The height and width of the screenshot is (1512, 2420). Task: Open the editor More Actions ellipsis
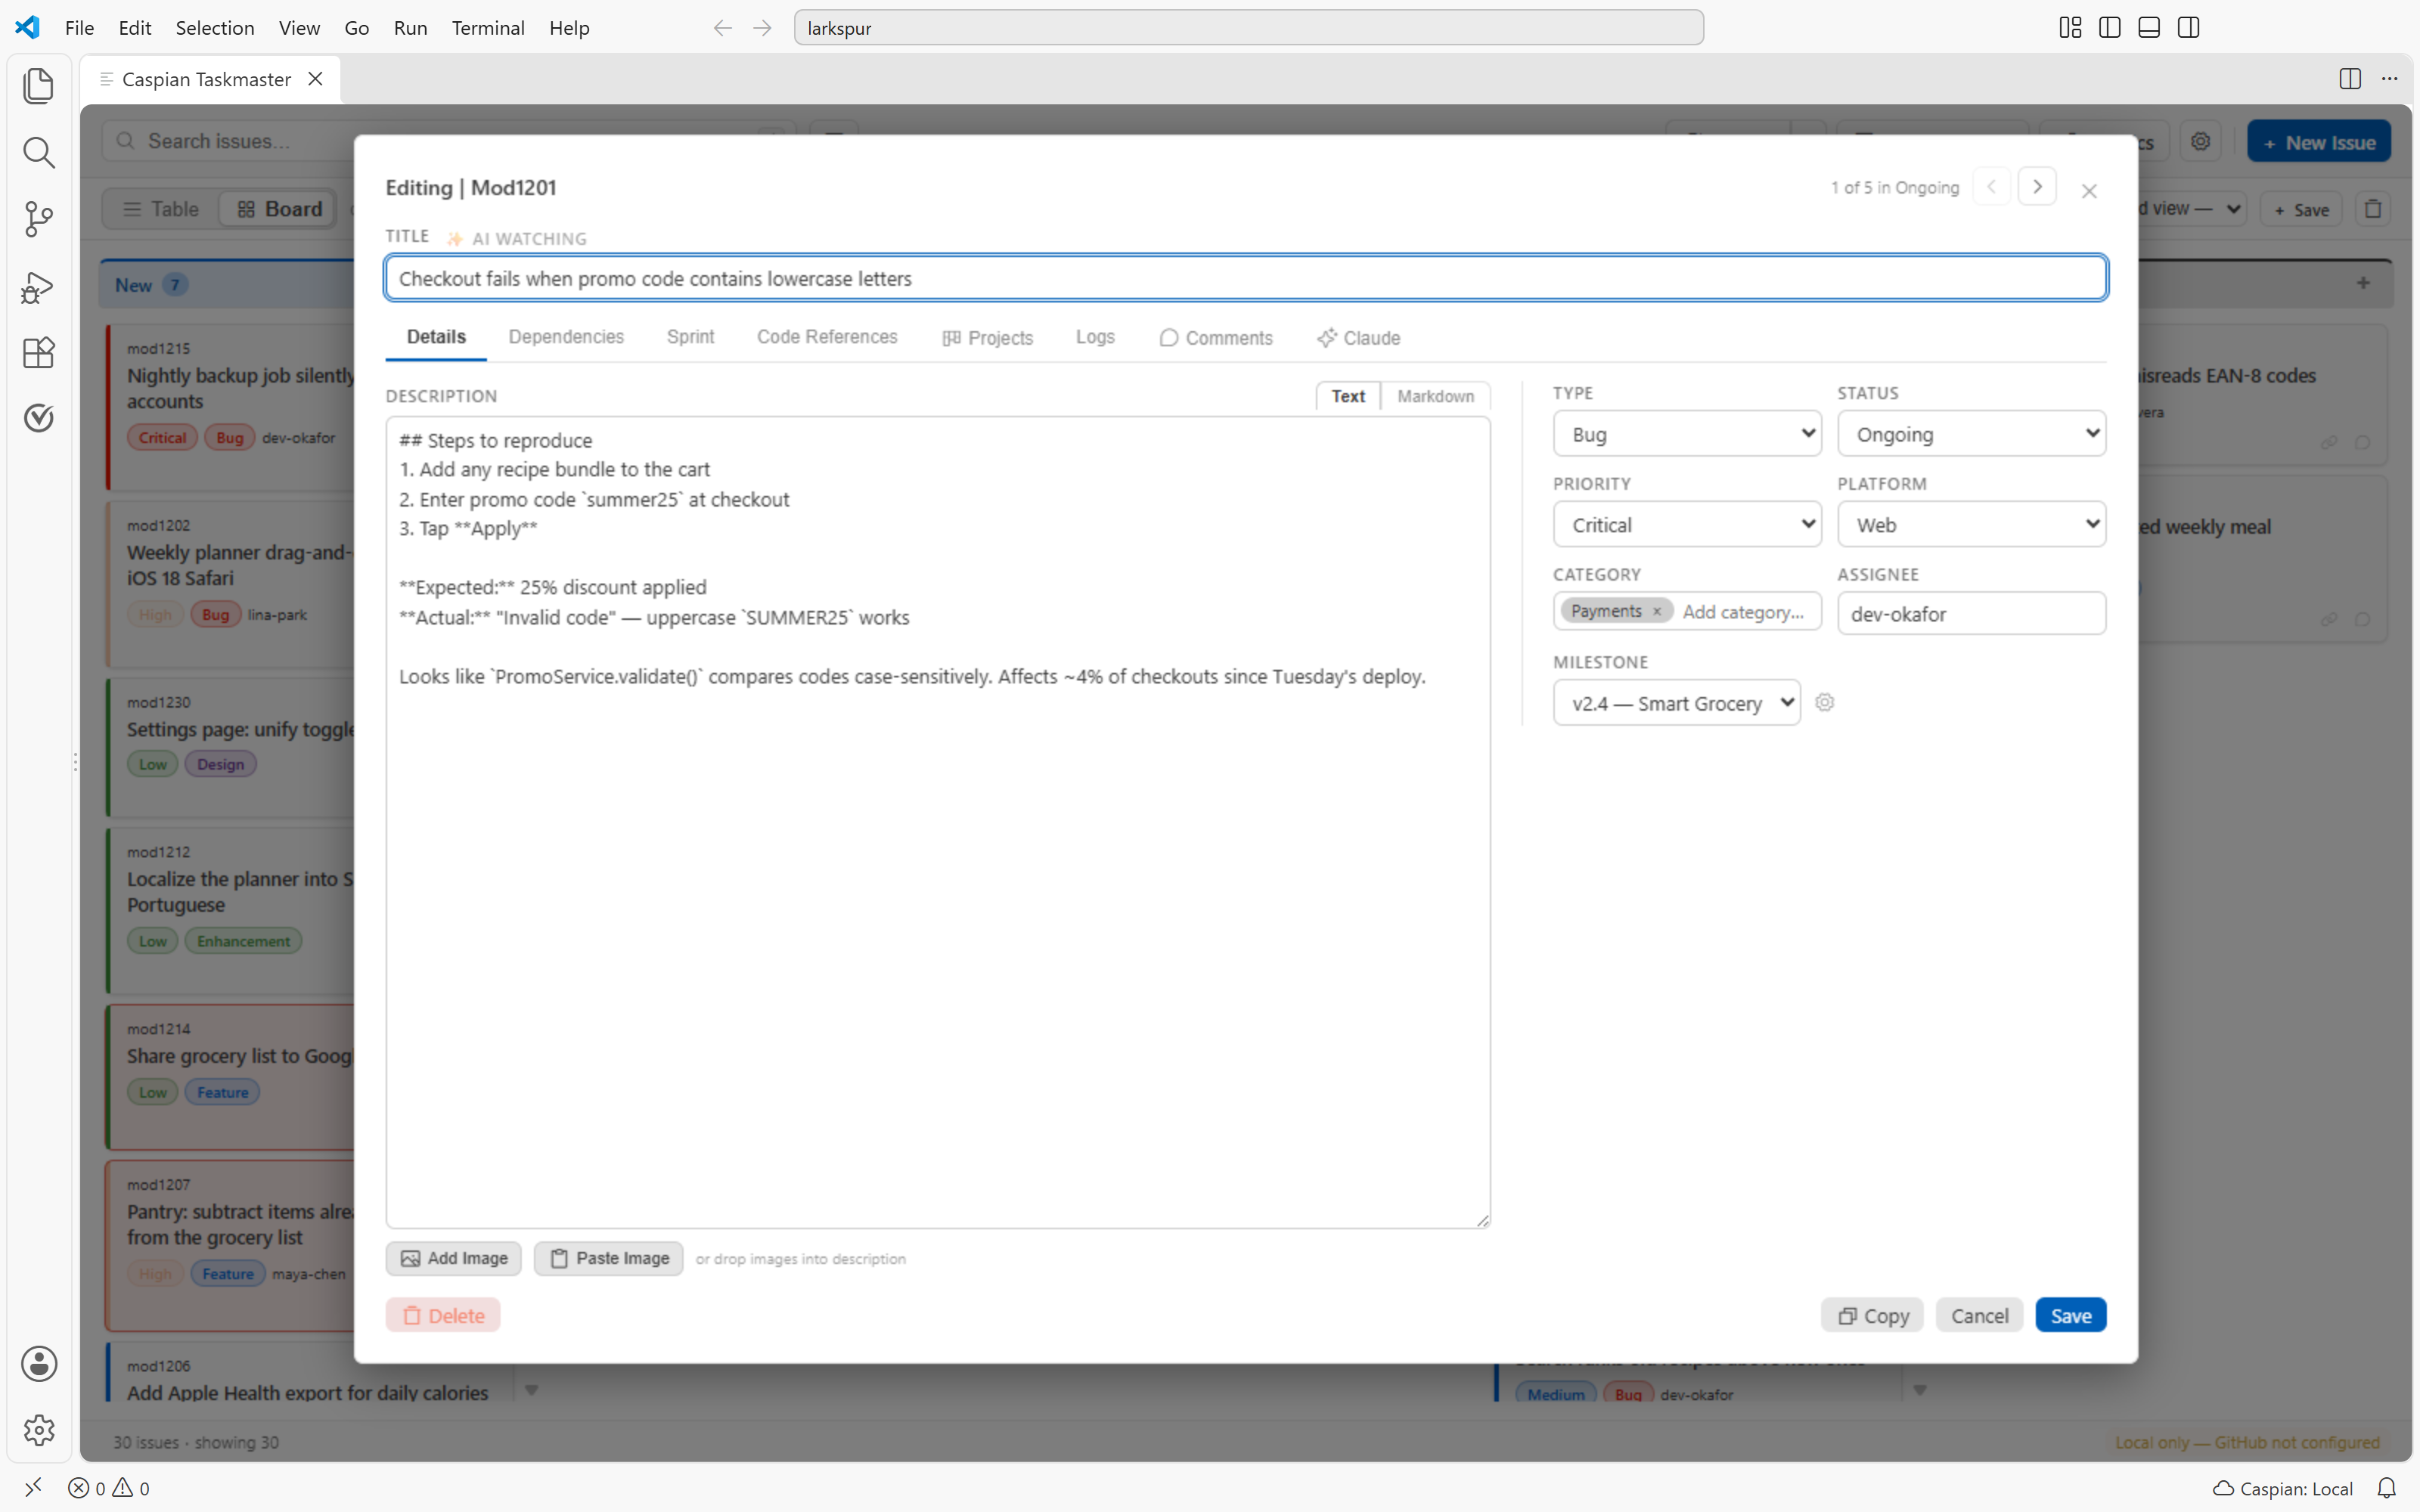(x=2390, y=79)
